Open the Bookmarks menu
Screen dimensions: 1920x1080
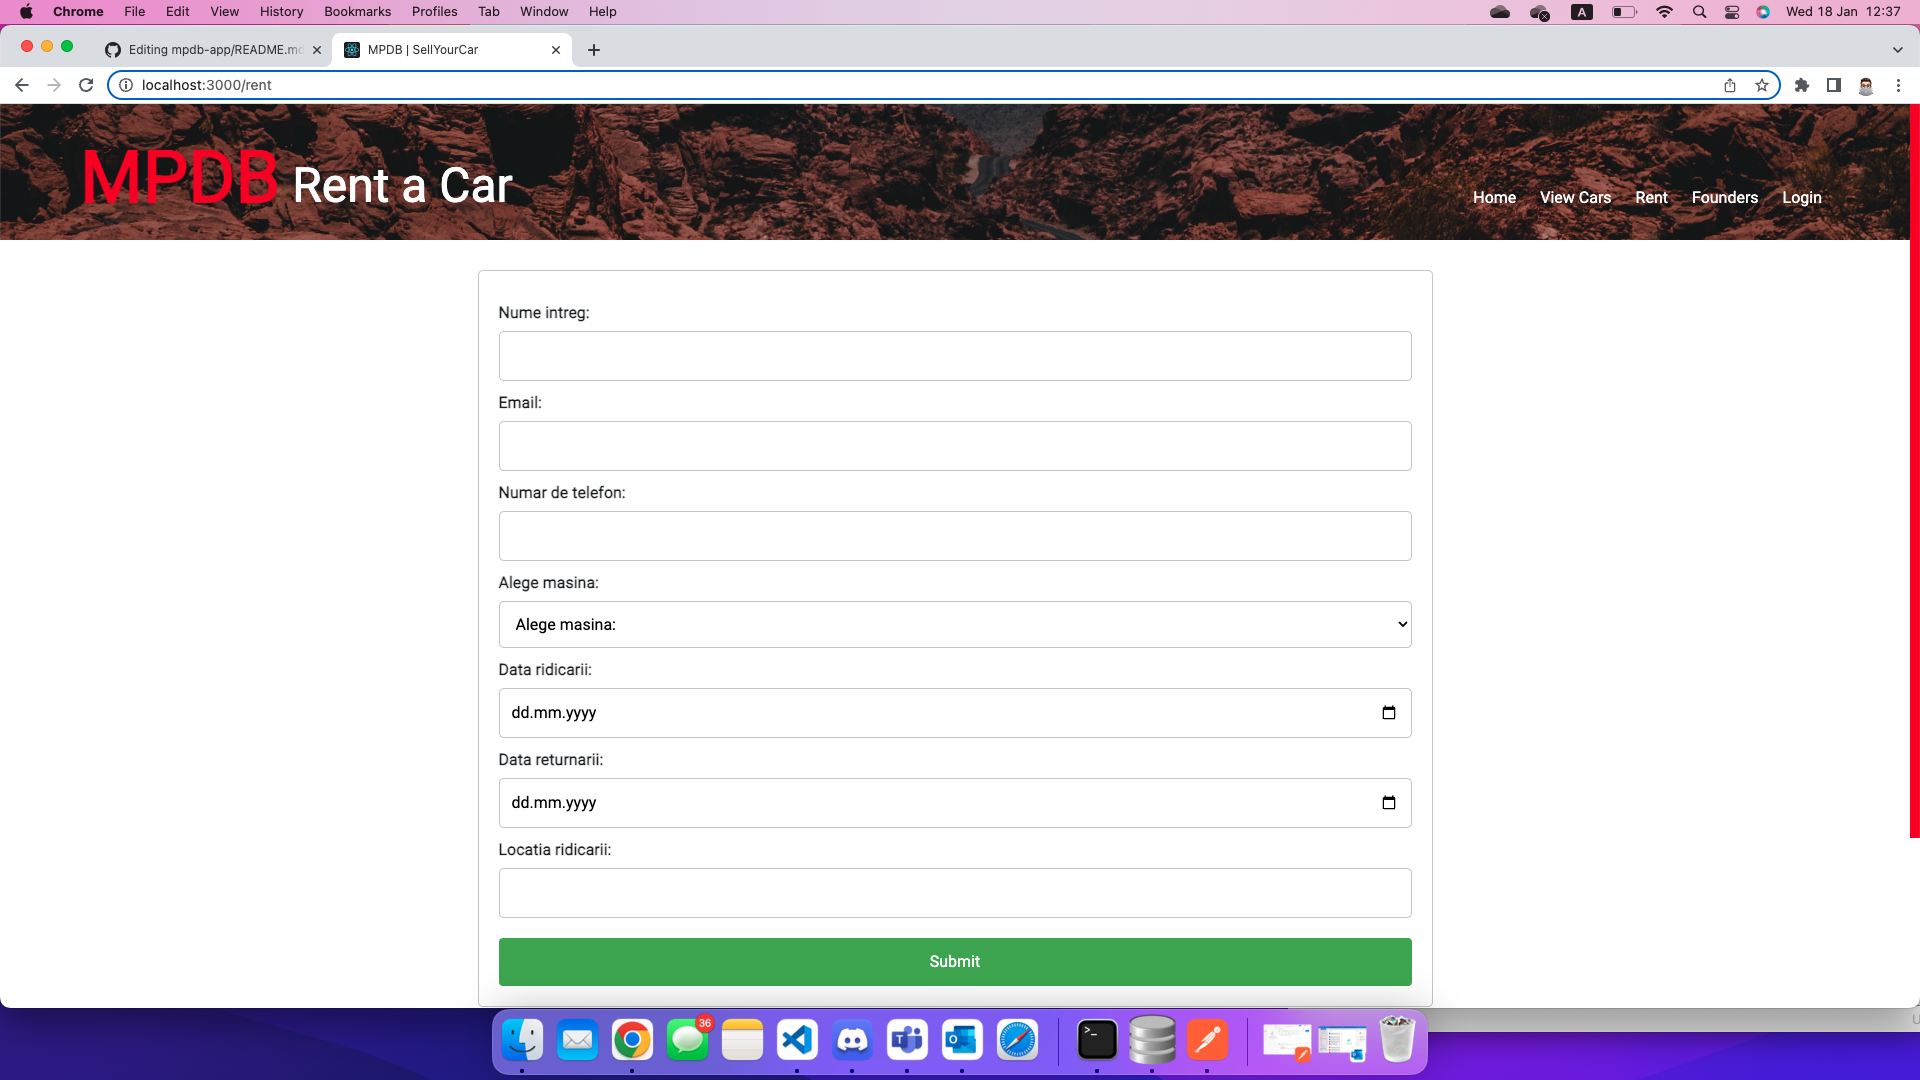point(357,11)
